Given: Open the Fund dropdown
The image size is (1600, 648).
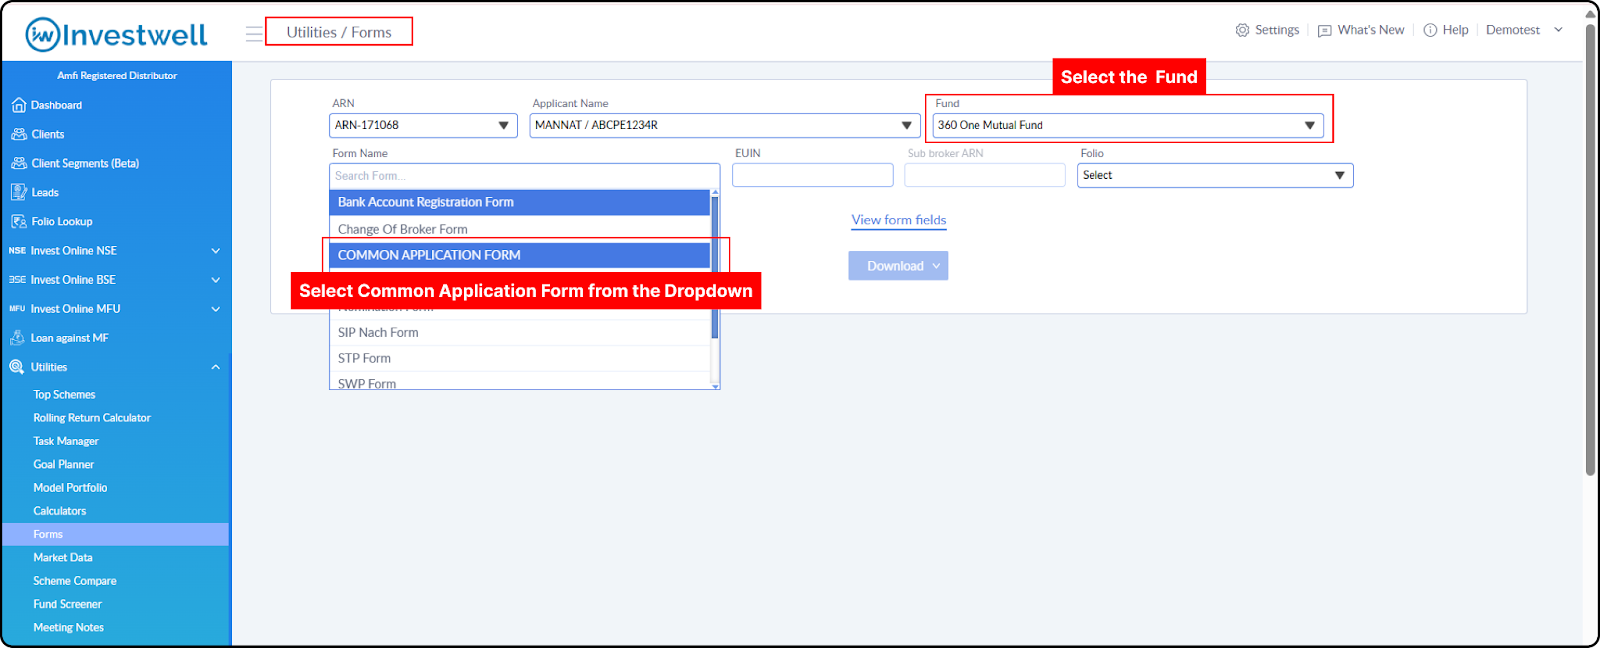Looking at the screenshot, I should click(x=1128, y=125).
